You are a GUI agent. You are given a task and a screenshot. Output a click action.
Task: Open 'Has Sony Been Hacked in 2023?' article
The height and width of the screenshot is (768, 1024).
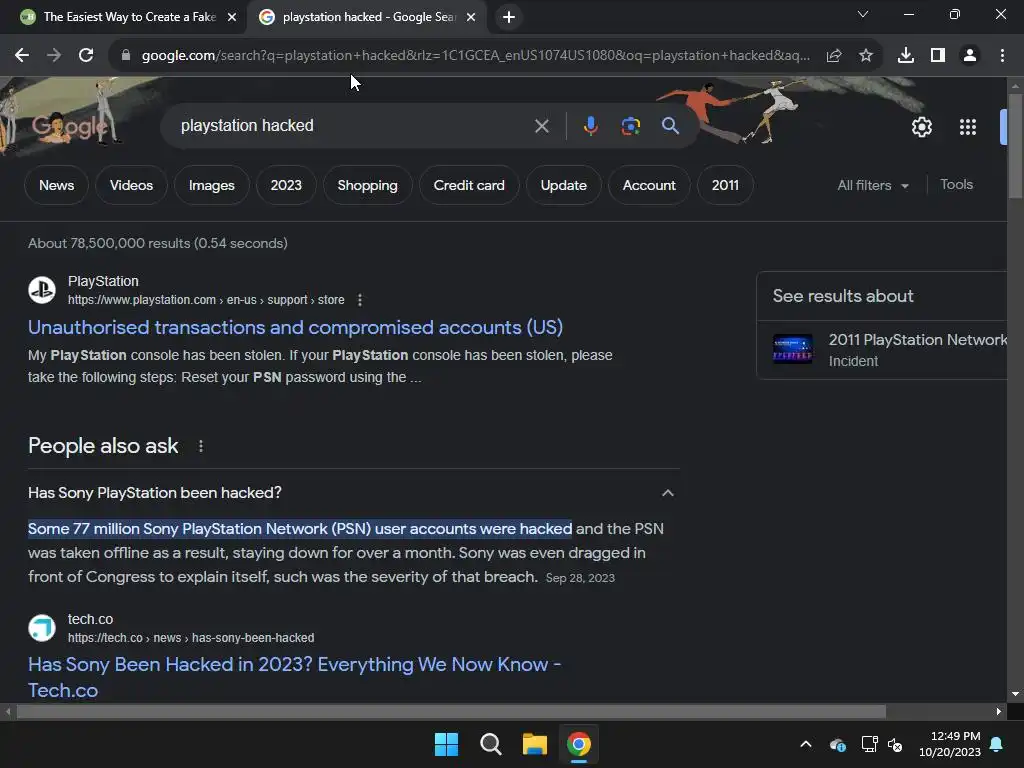click(295, 677)
